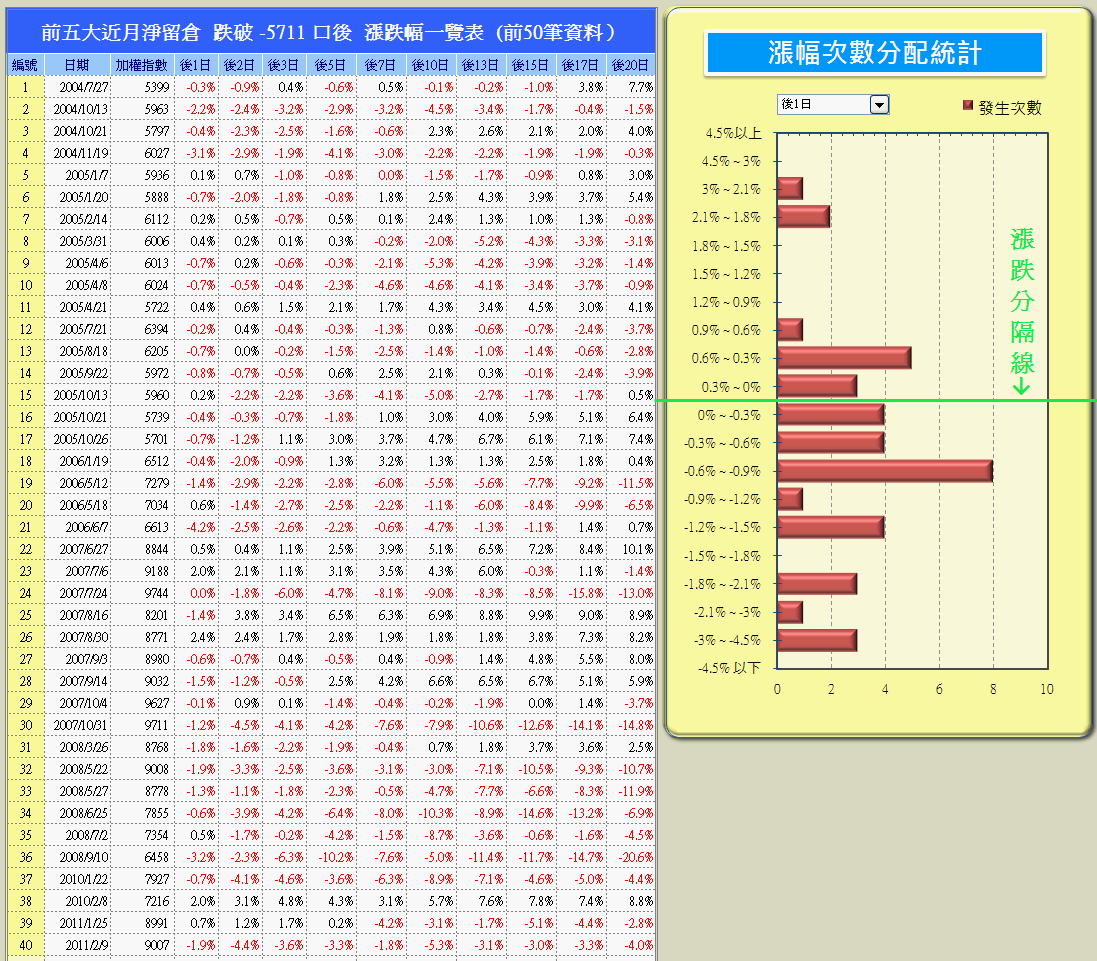Click the -4.5% 以下 axis label
Image resolution: width=1097 pixels, height=961 pixels.
[729, 668]
